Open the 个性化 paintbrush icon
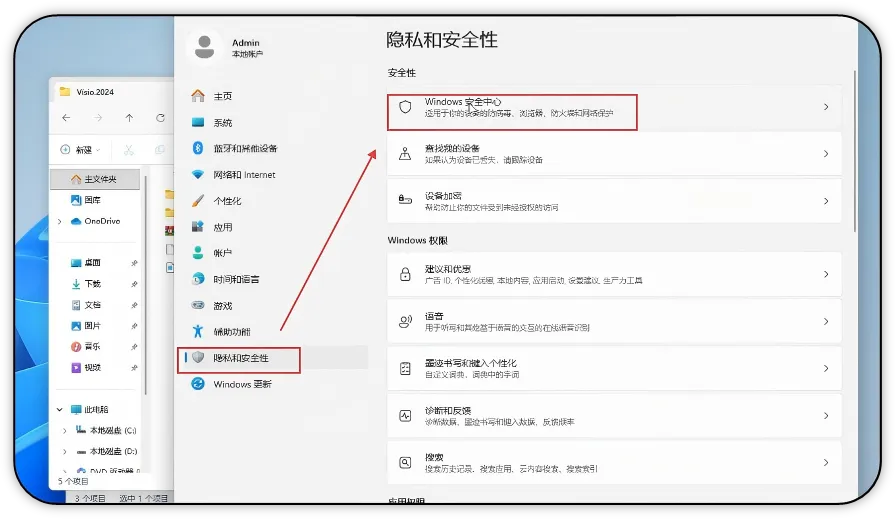Screen dimensions: 895x519 (198, 200)
